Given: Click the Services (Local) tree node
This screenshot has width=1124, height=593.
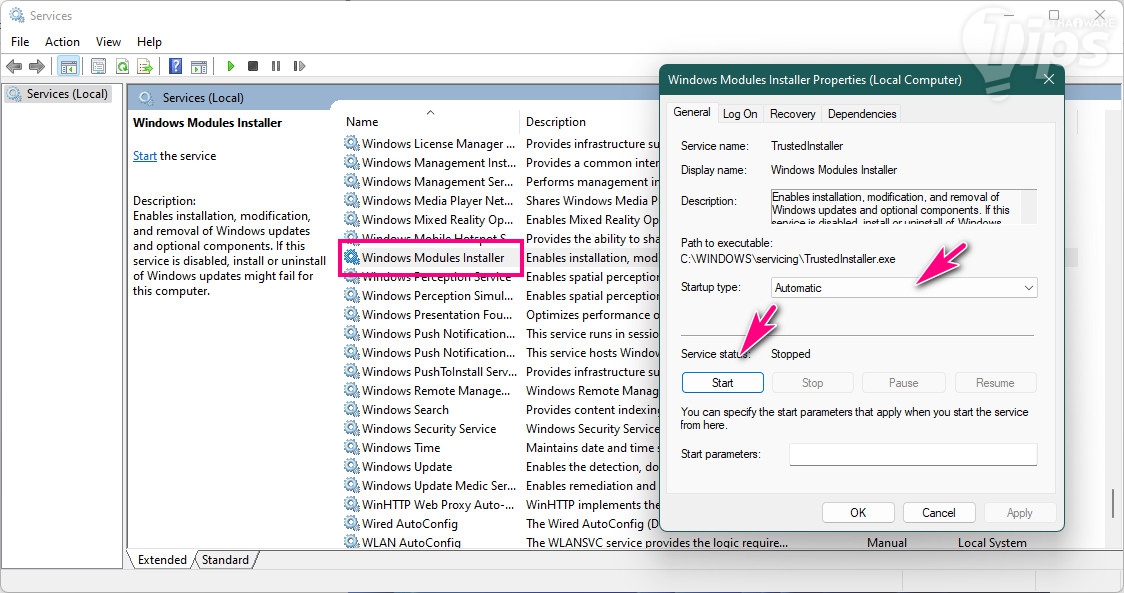Looking at the screenshot, I should coord(66,94).
